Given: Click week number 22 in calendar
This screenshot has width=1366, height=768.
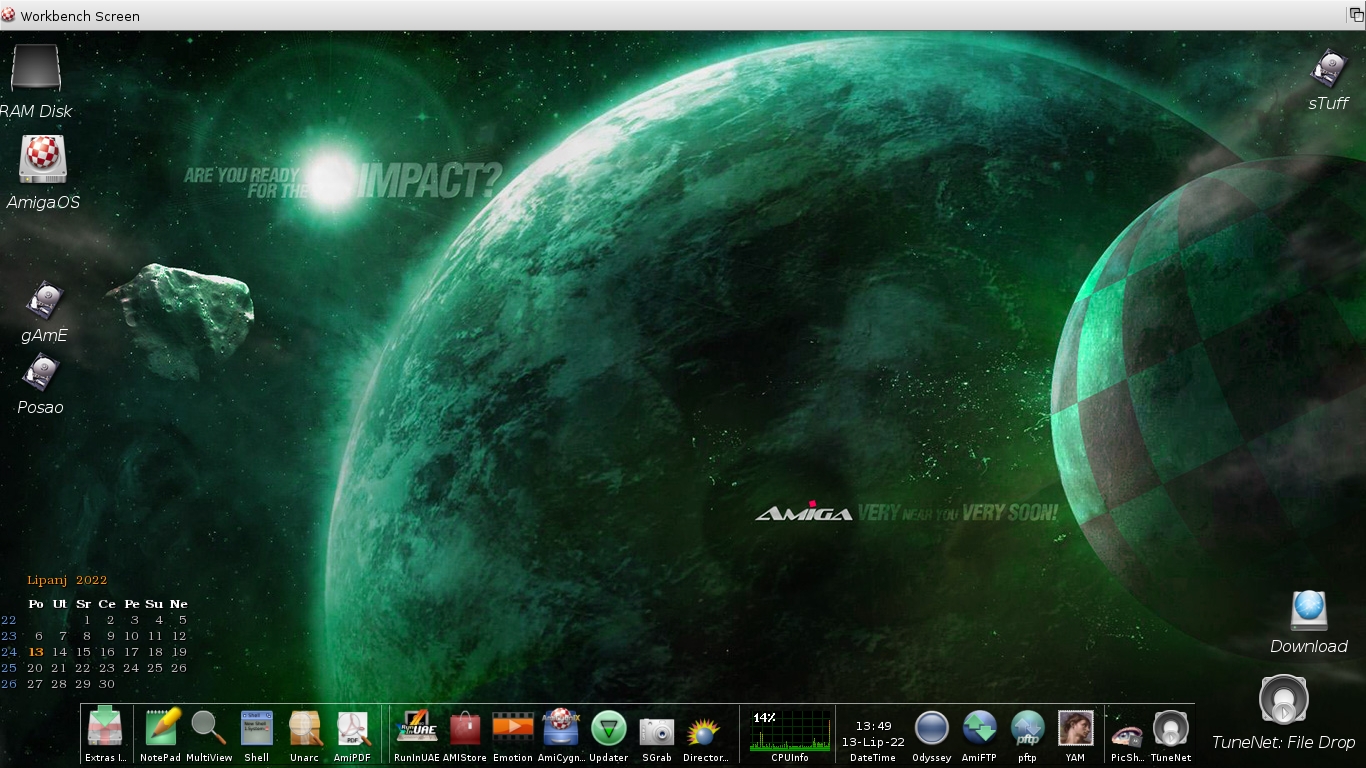Looking at the screenshot, I should [x=9, y=620].
